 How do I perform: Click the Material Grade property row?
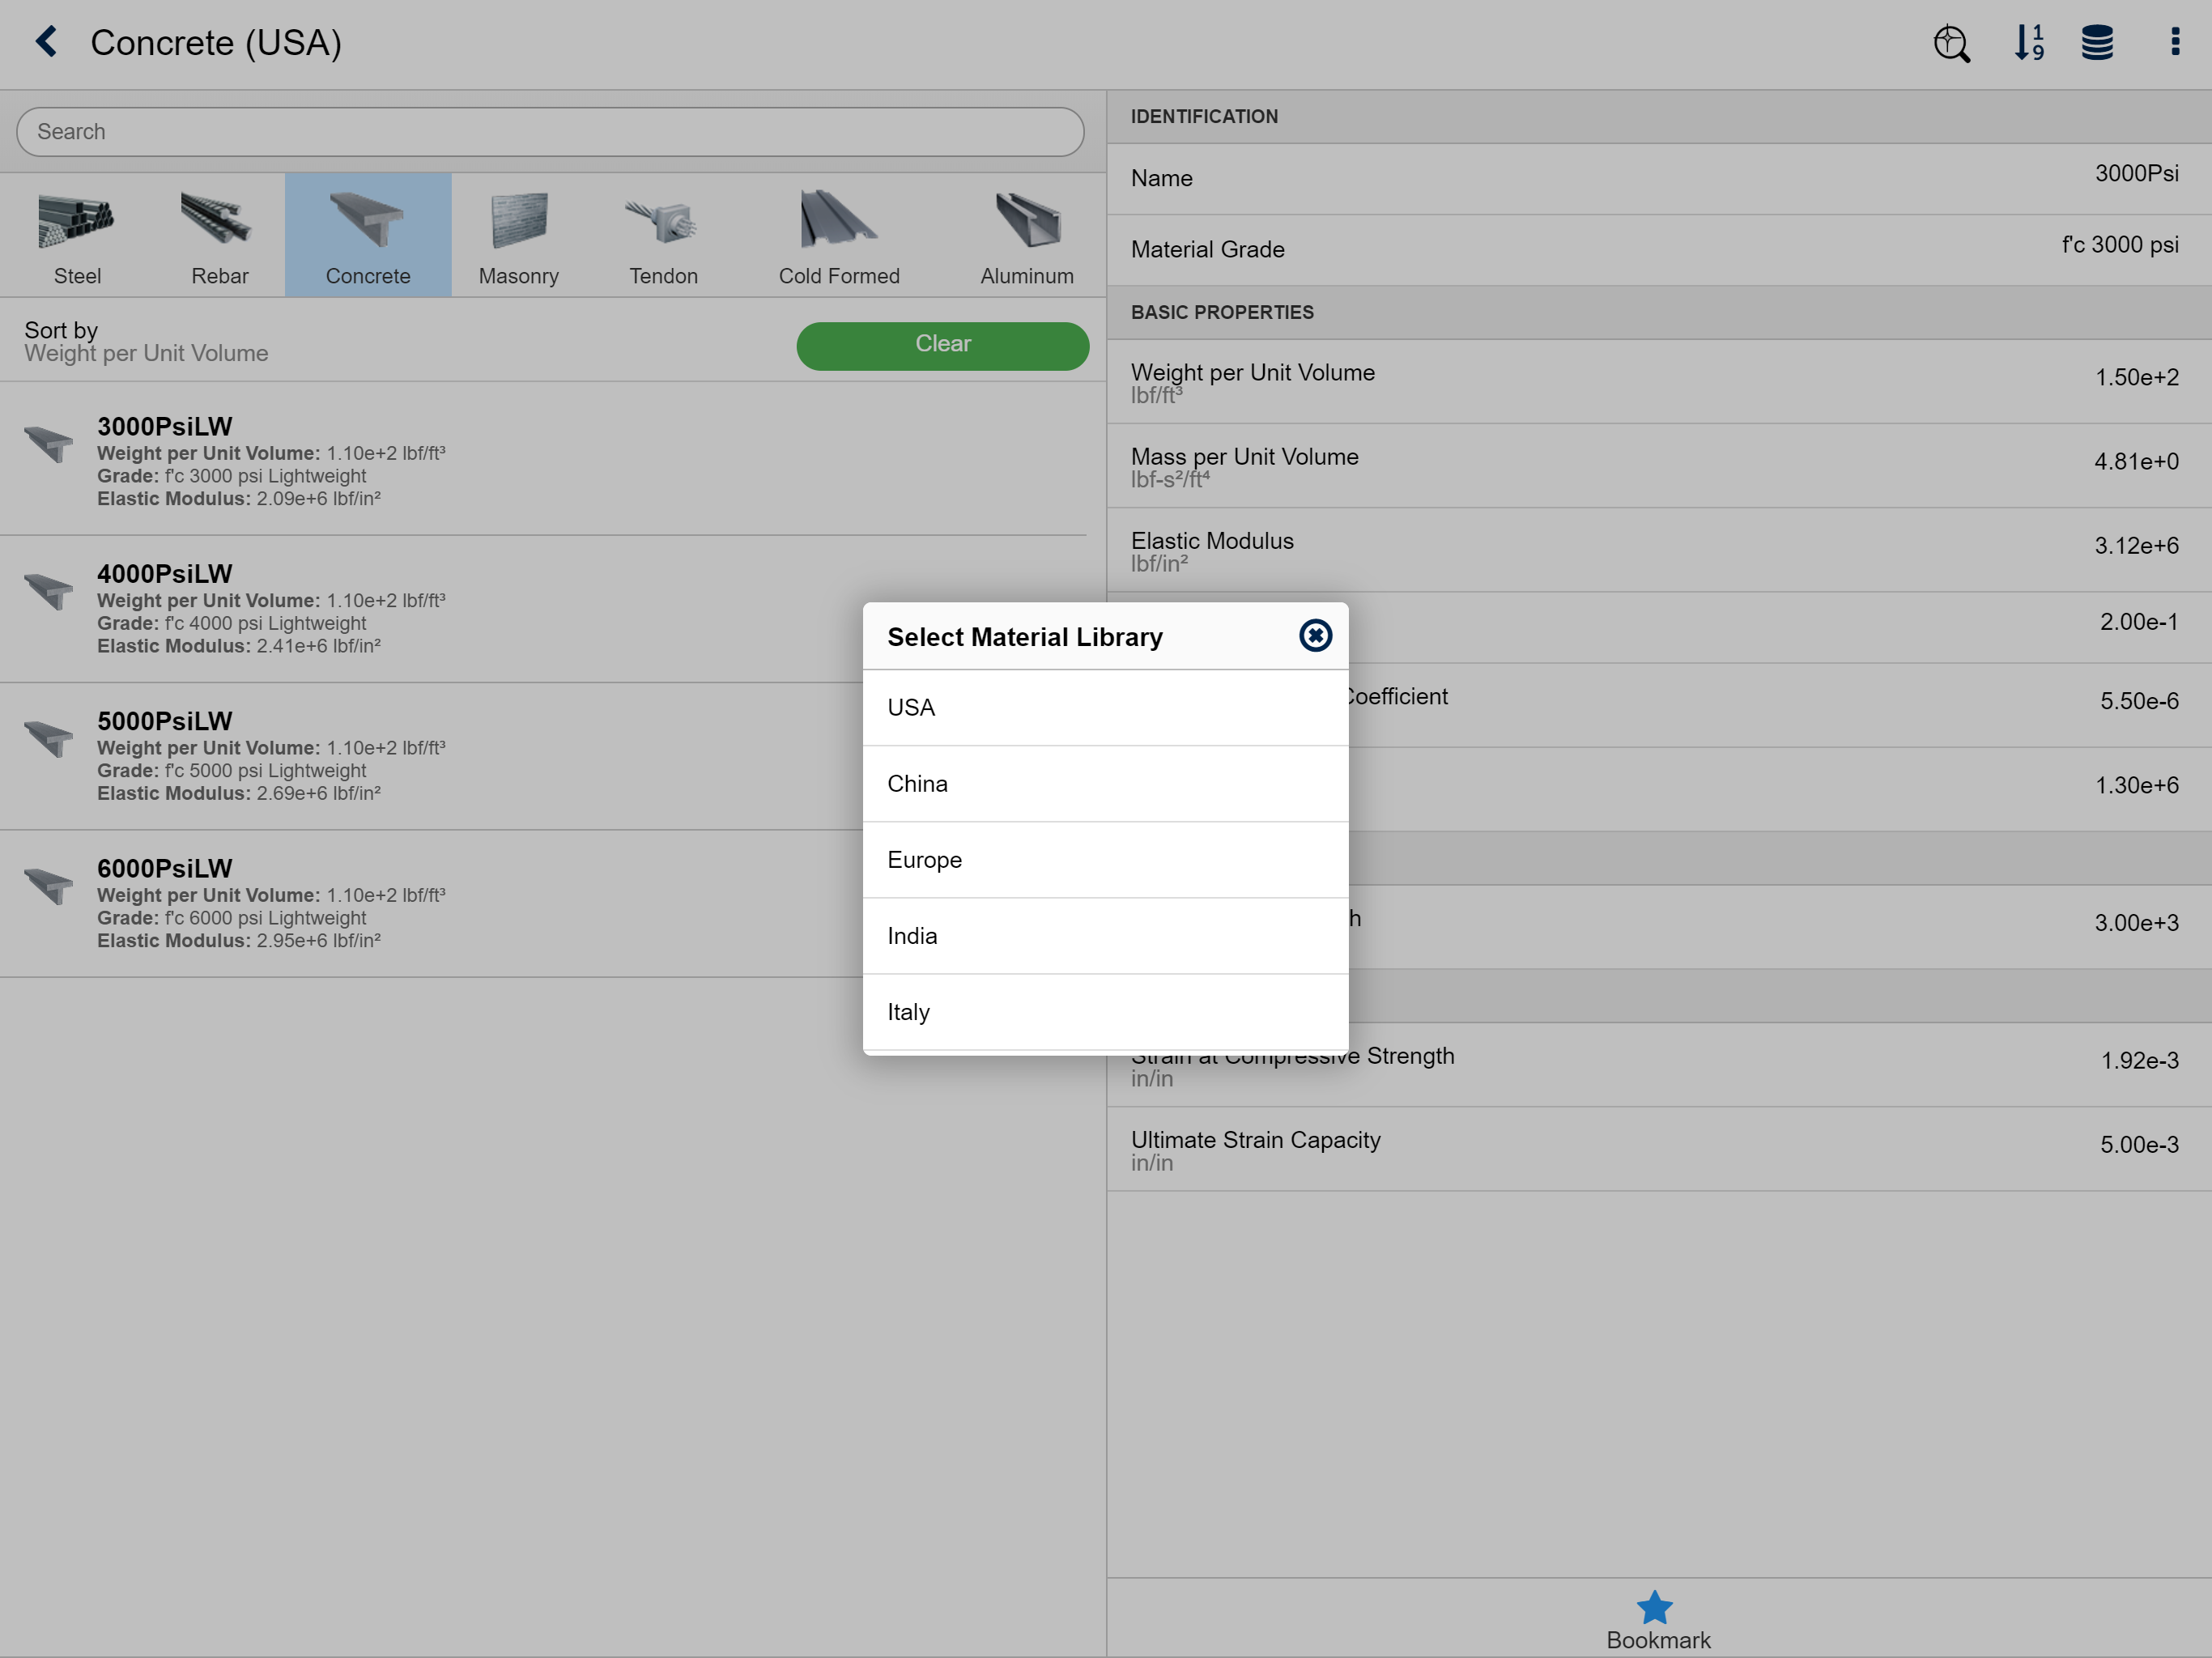(1659, 250)
